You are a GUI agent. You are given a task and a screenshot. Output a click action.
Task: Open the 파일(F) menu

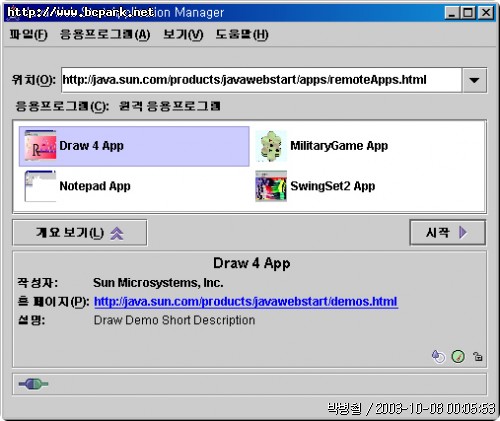(x=29, y=34)
